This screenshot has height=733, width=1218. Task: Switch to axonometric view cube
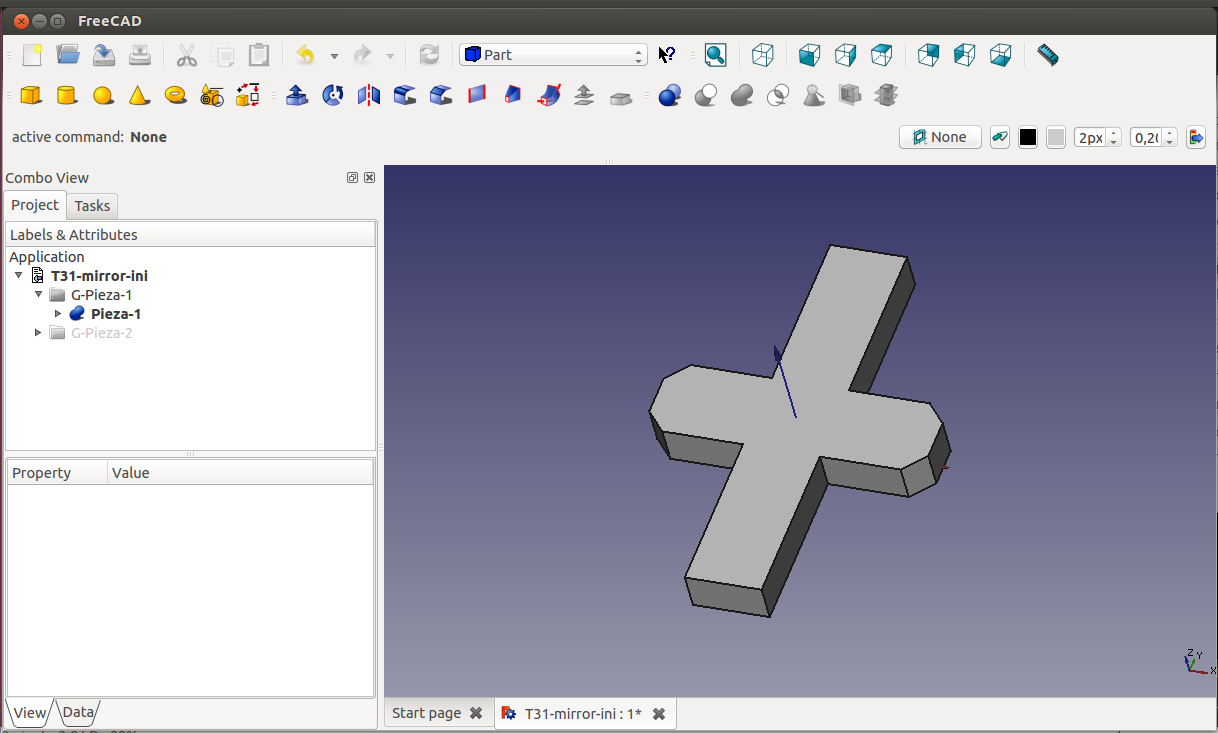(x=763, y=55)
